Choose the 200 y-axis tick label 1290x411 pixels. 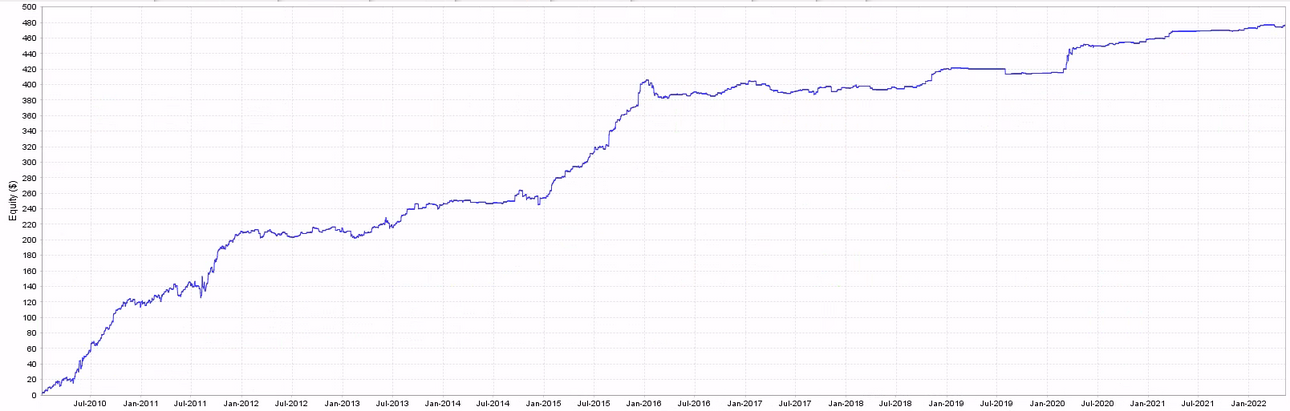(x=29, y=240)
